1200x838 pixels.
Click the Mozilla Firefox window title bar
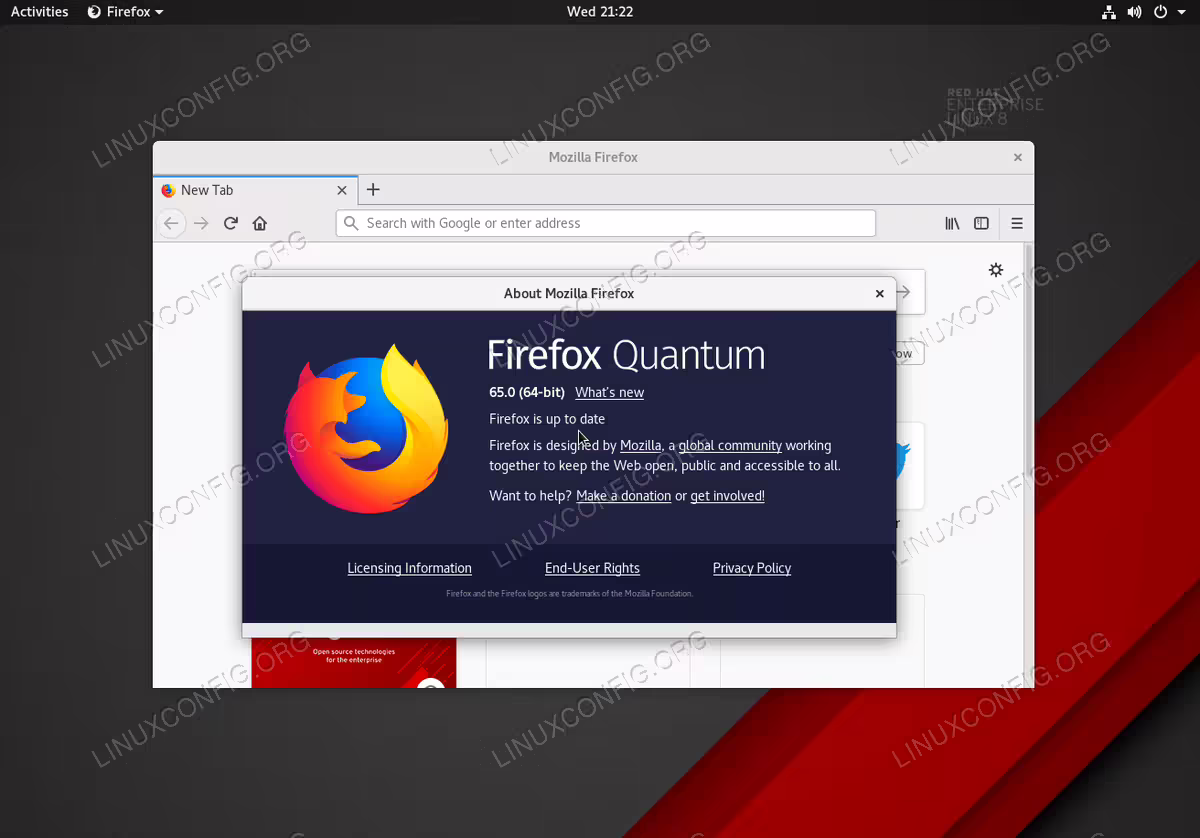pos(593,157)
